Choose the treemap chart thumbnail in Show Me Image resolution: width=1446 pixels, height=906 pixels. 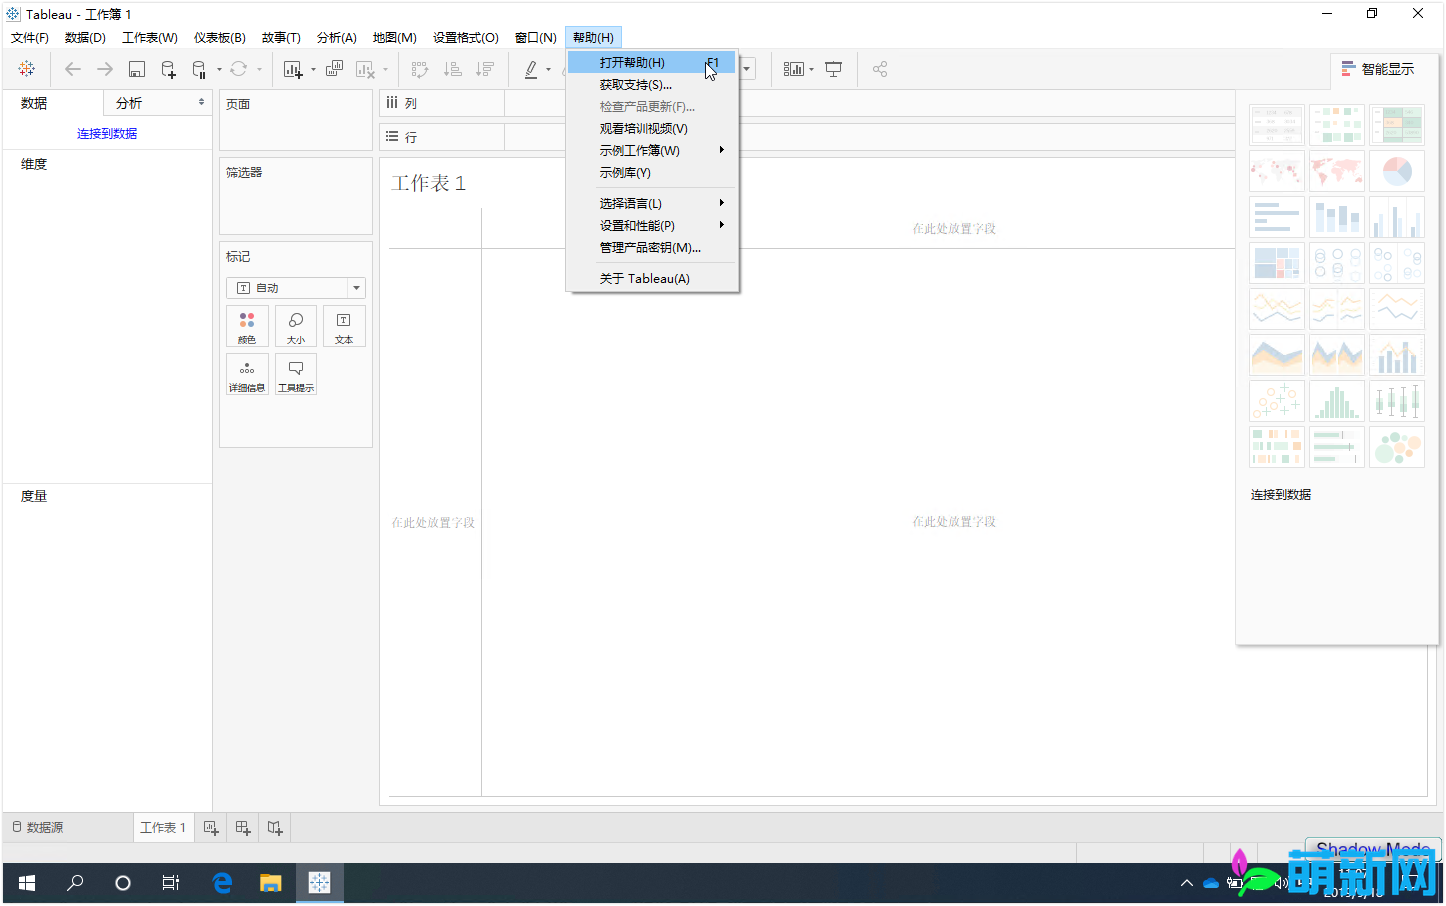click(1277, 263)
